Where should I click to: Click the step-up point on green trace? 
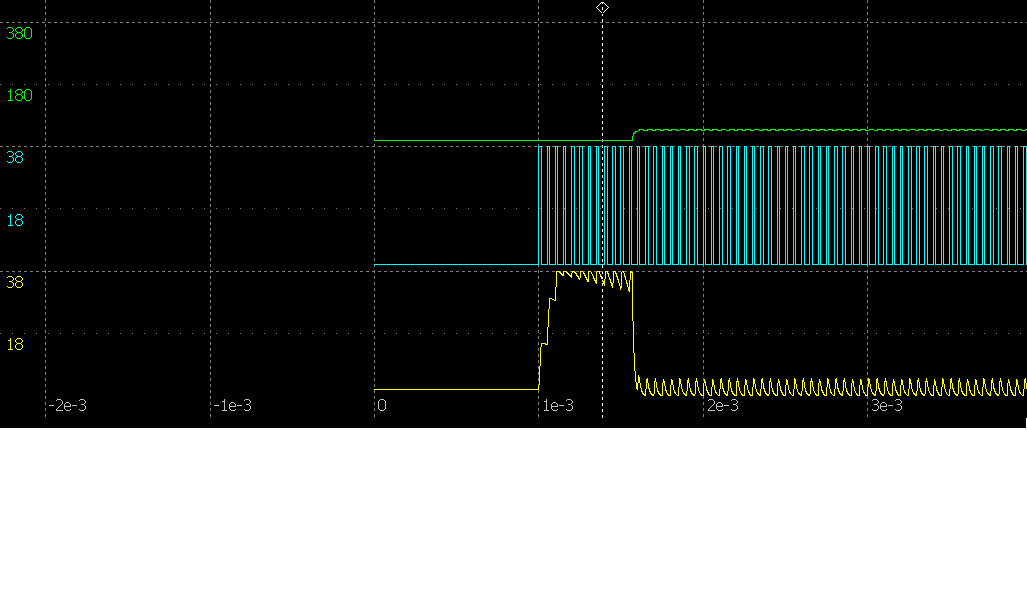click(x=634, y=135)
